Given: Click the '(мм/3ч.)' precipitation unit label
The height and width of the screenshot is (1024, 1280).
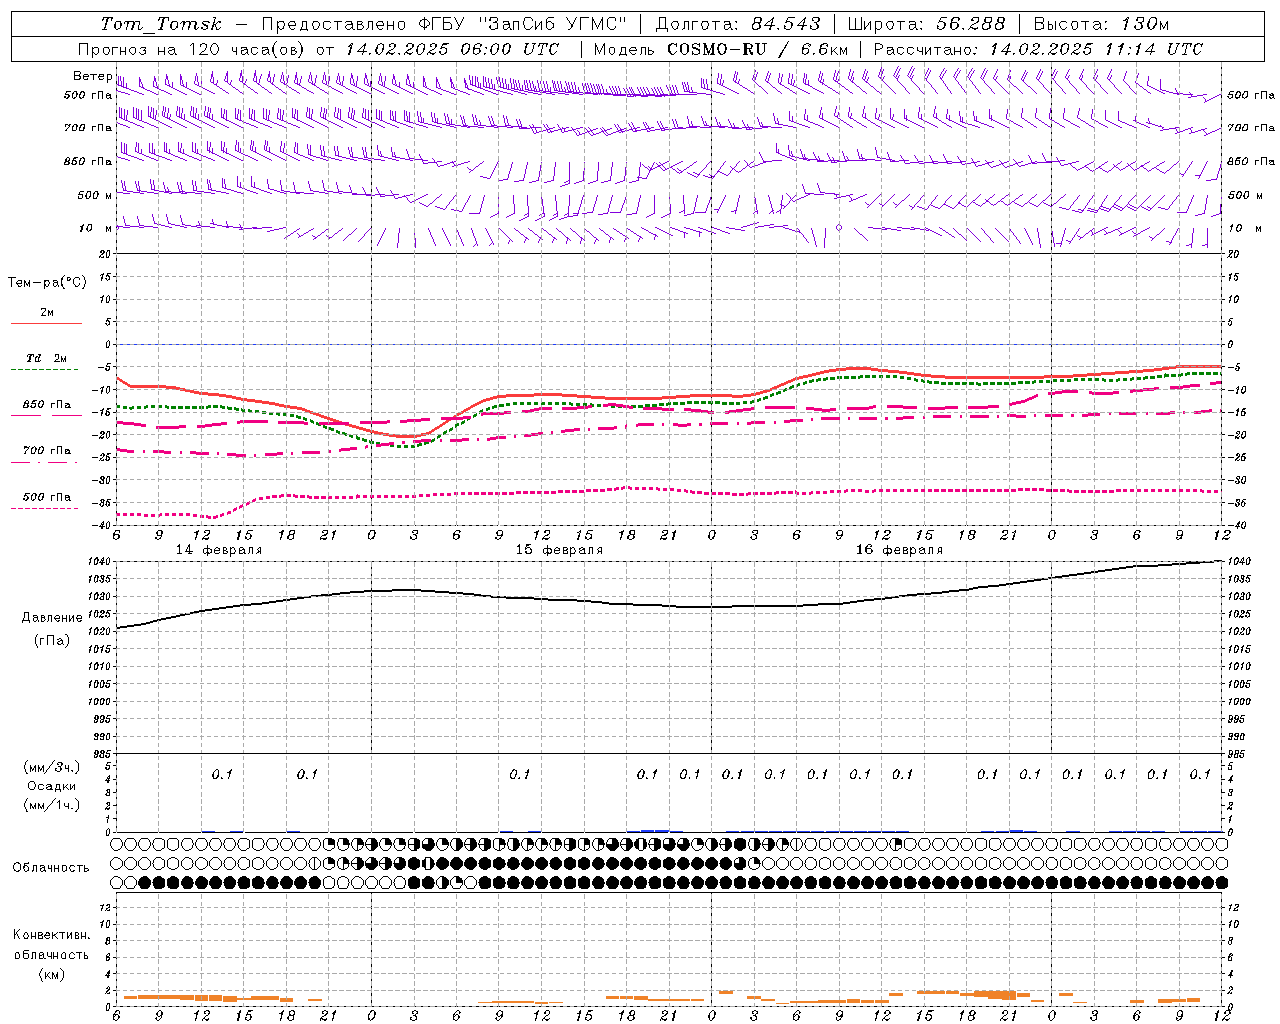Looking at the screenshot, I should (x=52, y=767).
